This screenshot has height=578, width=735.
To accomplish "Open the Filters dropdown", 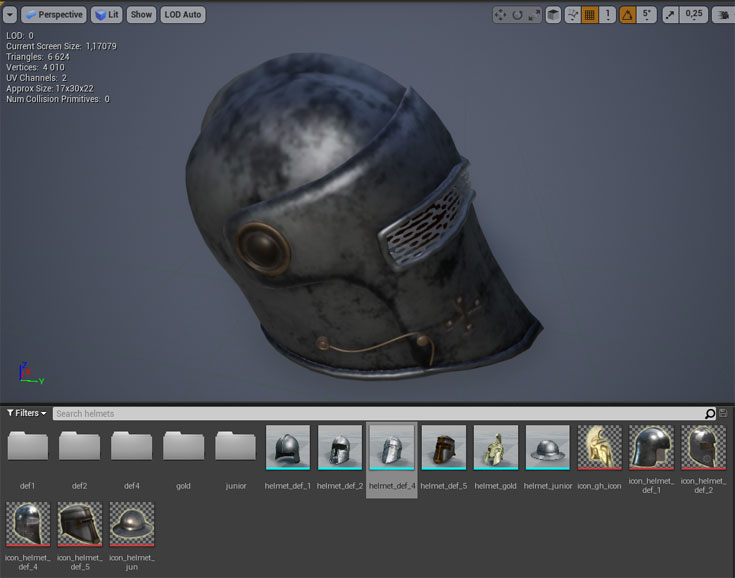I will [x=27, y=413].
